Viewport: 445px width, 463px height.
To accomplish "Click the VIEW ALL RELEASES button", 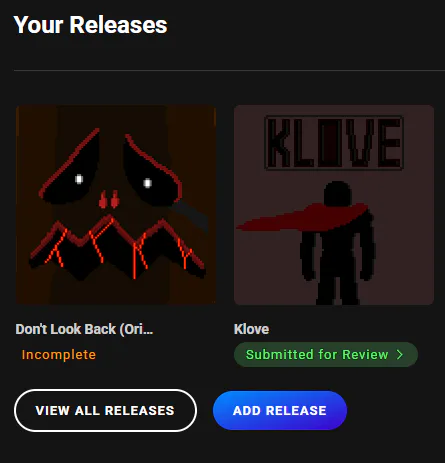I will [x=105, y=410].
